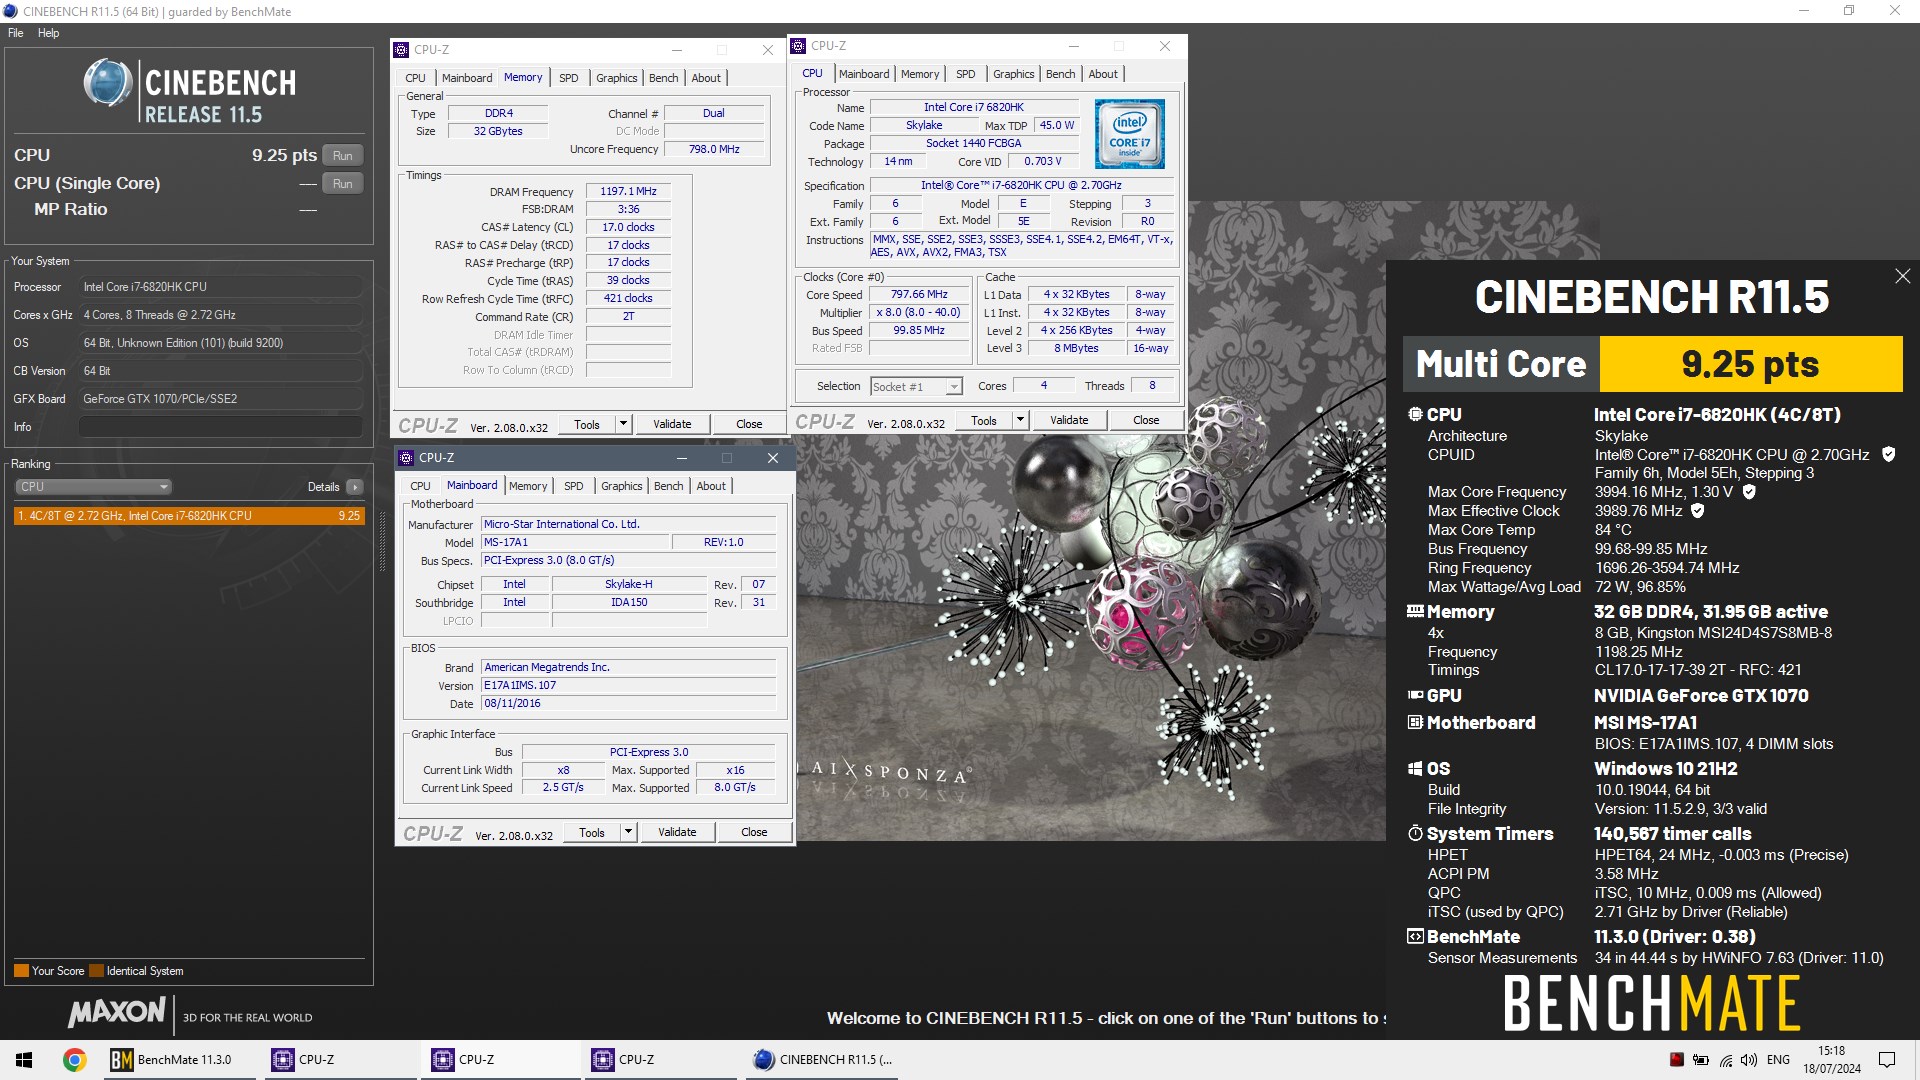Select the ranking entry 4C/8T i7-6820HK
This screenshot has height=1080, width=1920.
point(189,516)
